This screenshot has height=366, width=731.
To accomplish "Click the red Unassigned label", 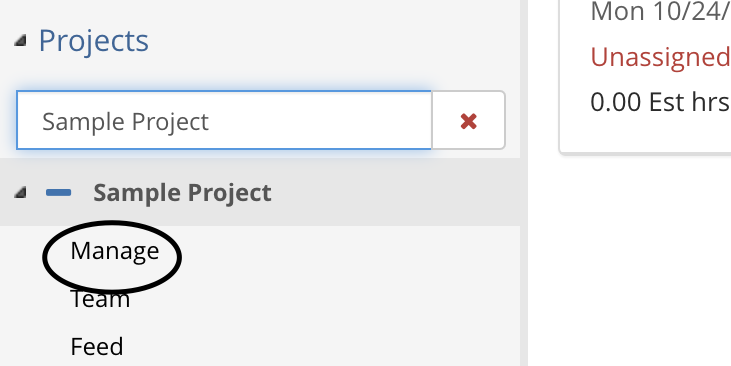I will tap(660, 57).
